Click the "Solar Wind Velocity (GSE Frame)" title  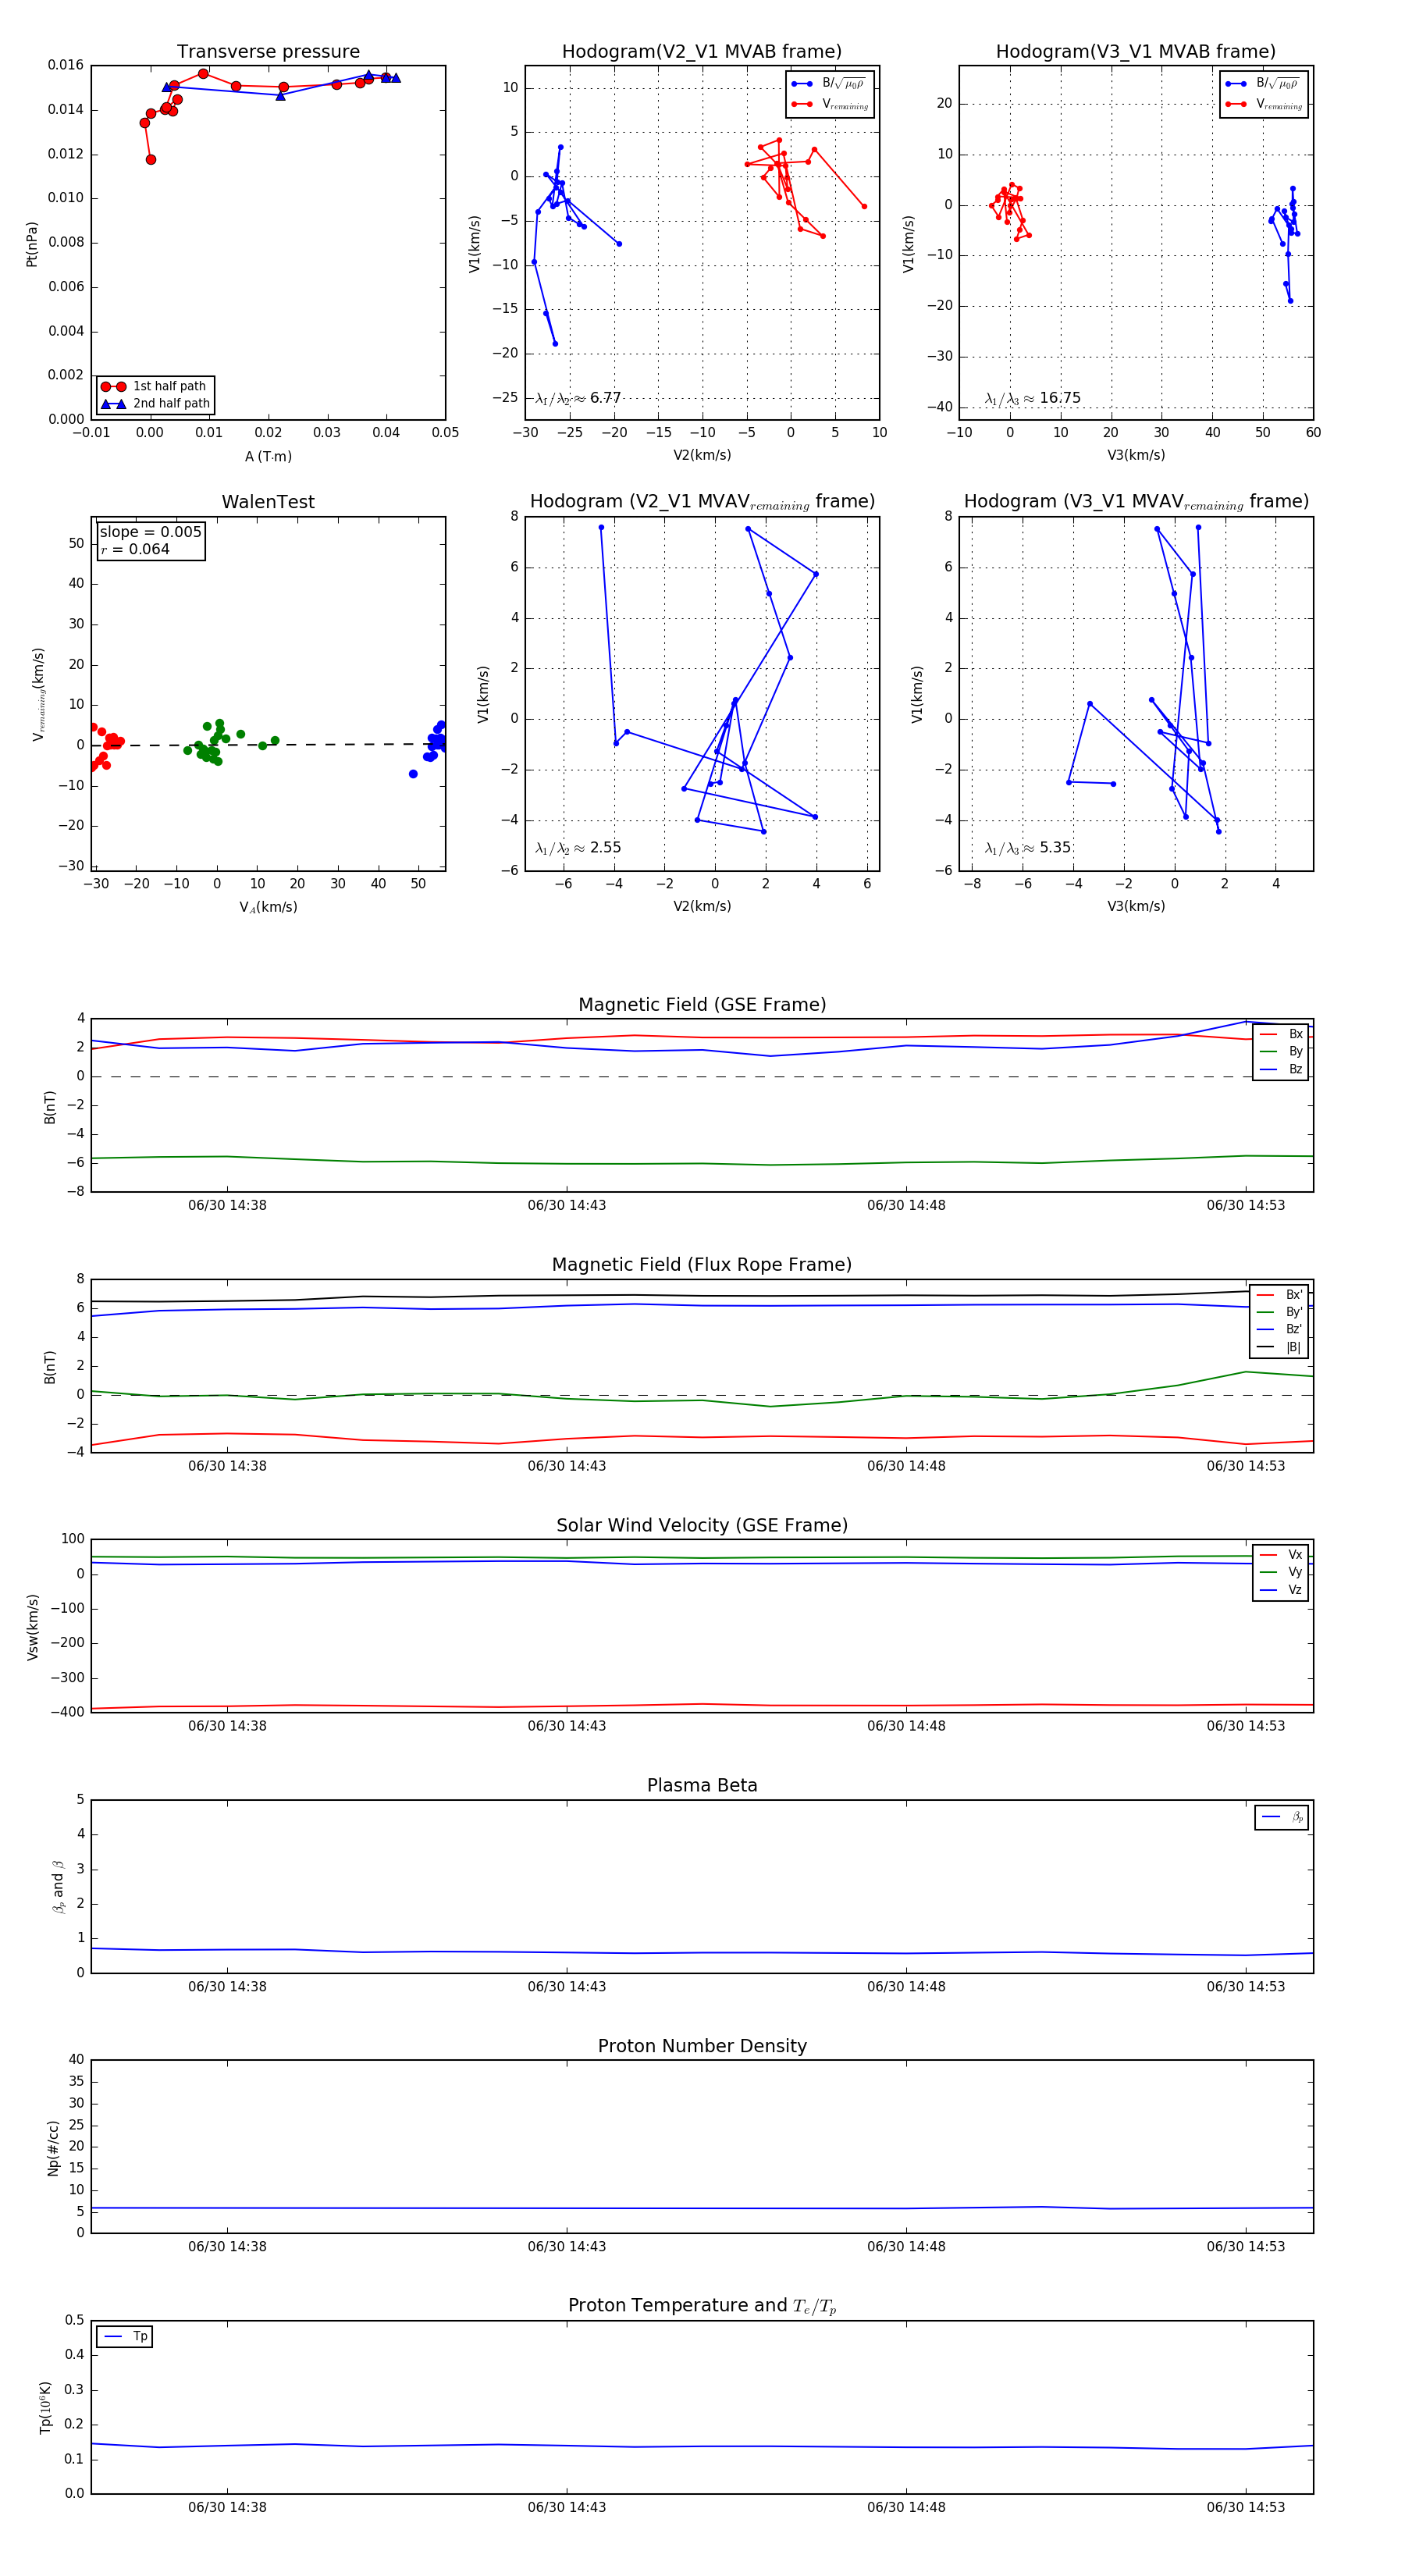[702, 1525]
